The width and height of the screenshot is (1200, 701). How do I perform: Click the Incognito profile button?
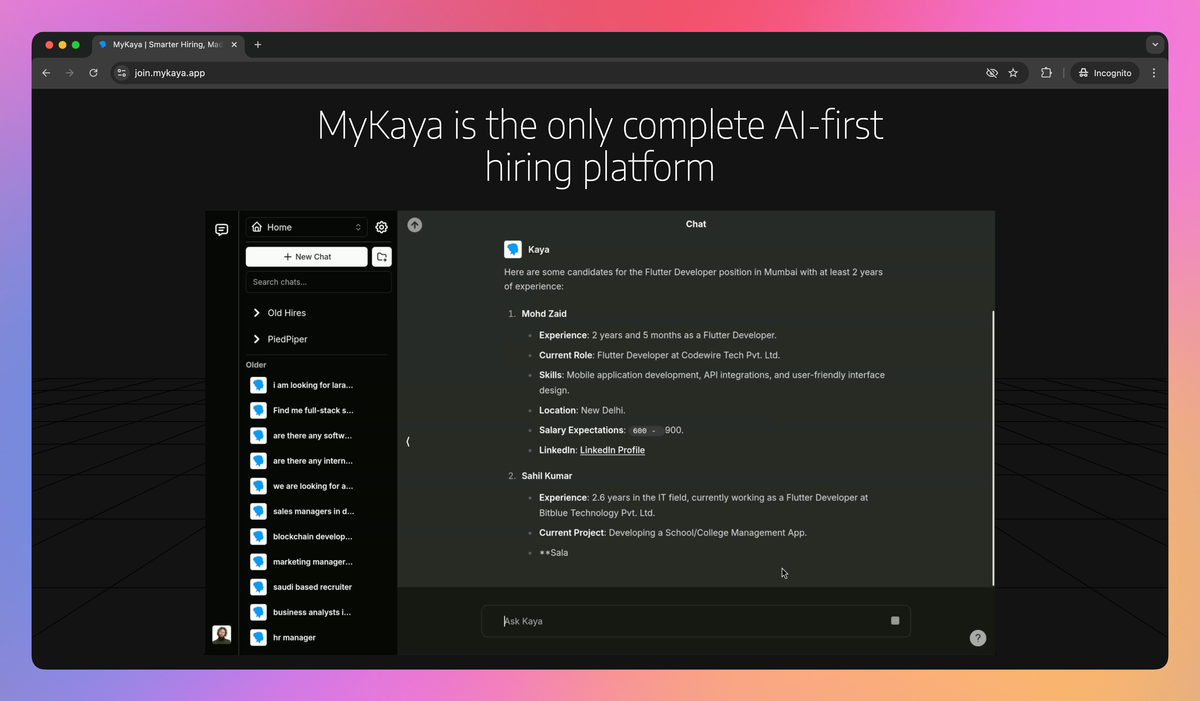(1104, 73)
